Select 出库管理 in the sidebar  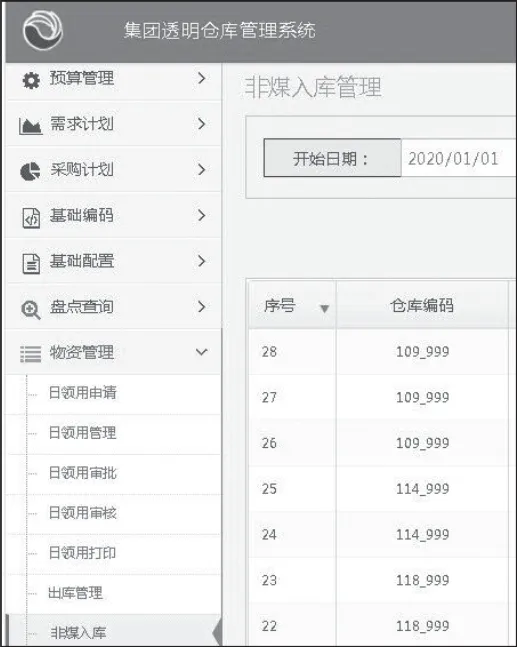coord(76,593)
